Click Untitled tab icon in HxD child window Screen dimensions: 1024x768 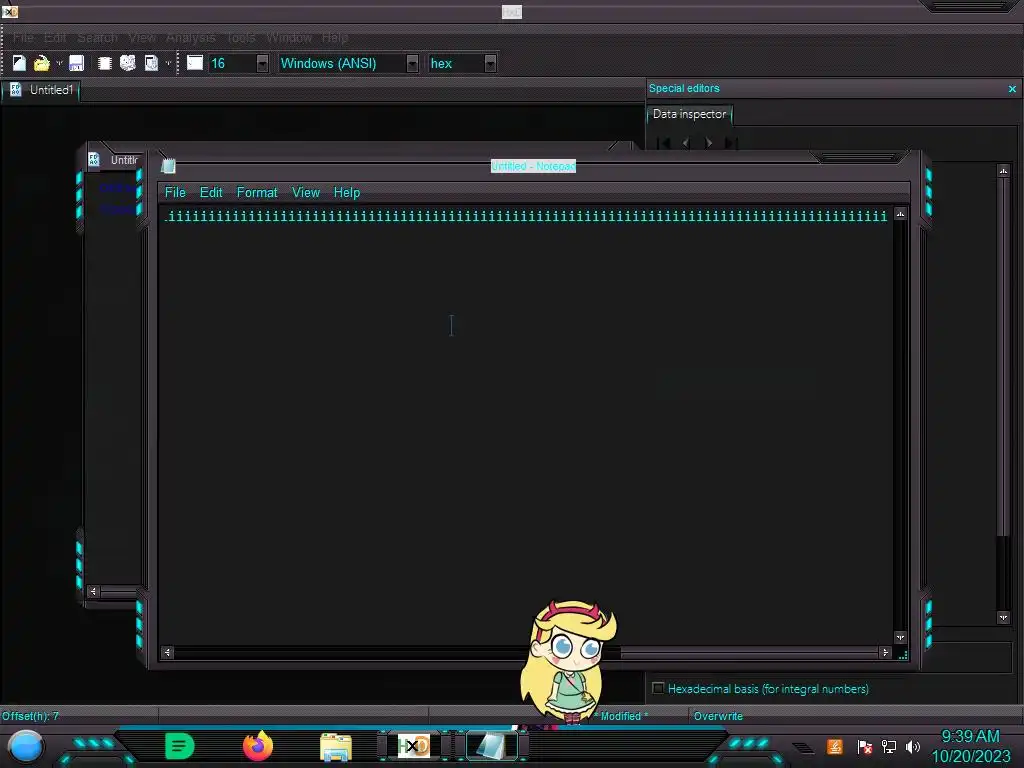pyautogui.click(x=93, y=159)
